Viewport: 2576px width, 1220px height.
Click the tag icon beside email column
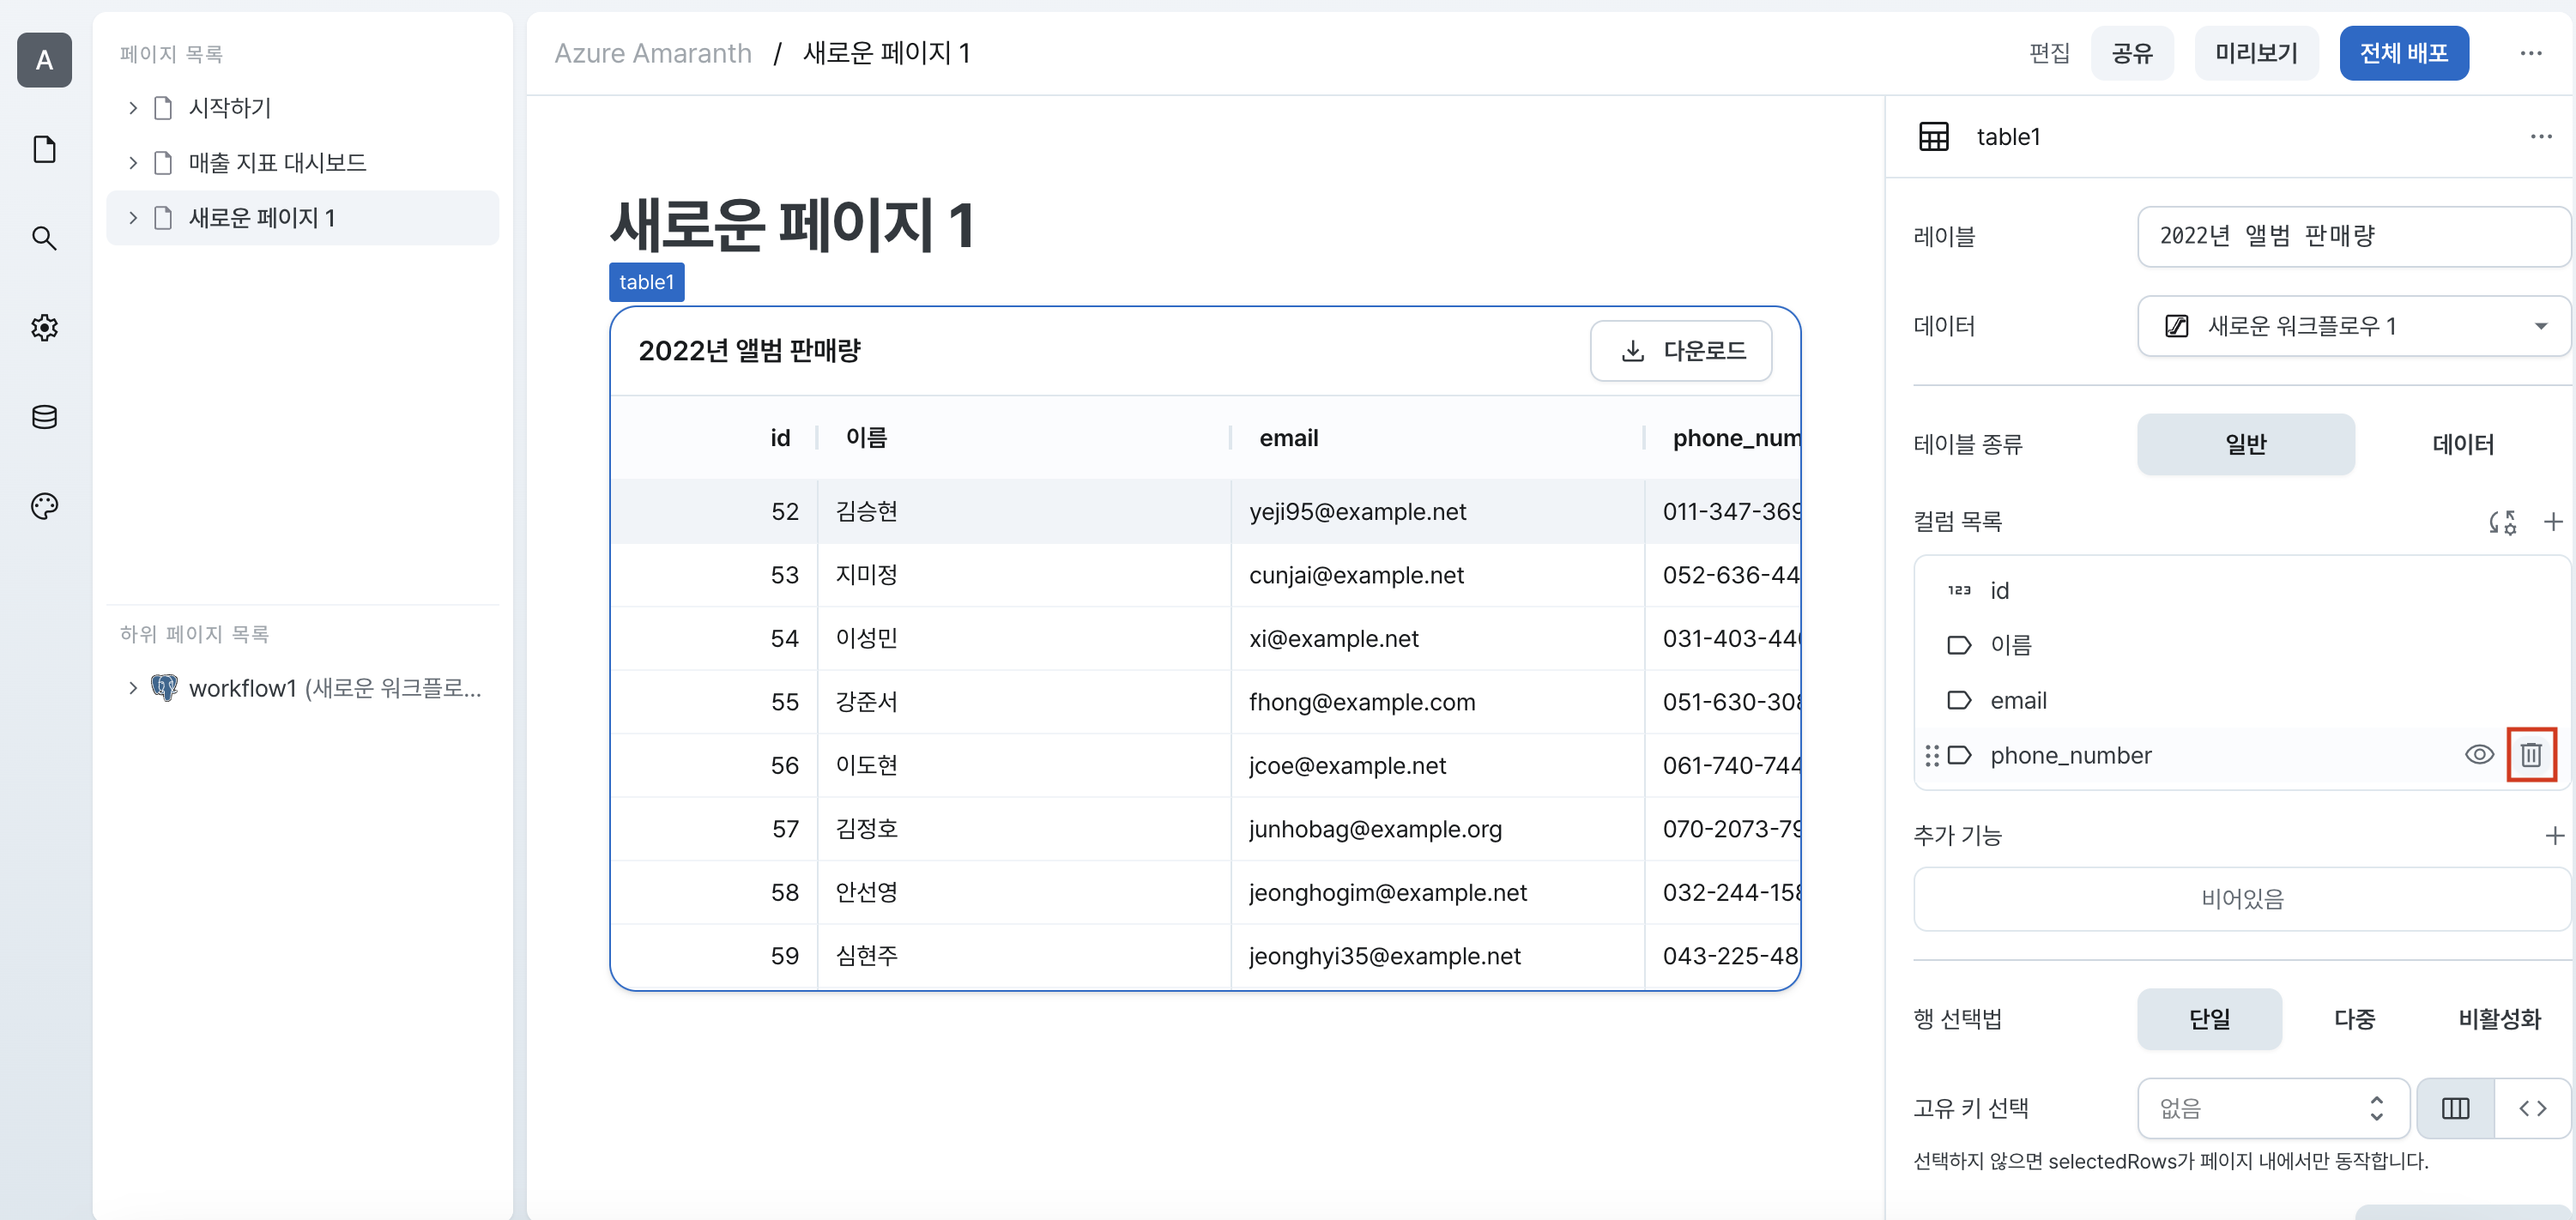click(1959, 700)
